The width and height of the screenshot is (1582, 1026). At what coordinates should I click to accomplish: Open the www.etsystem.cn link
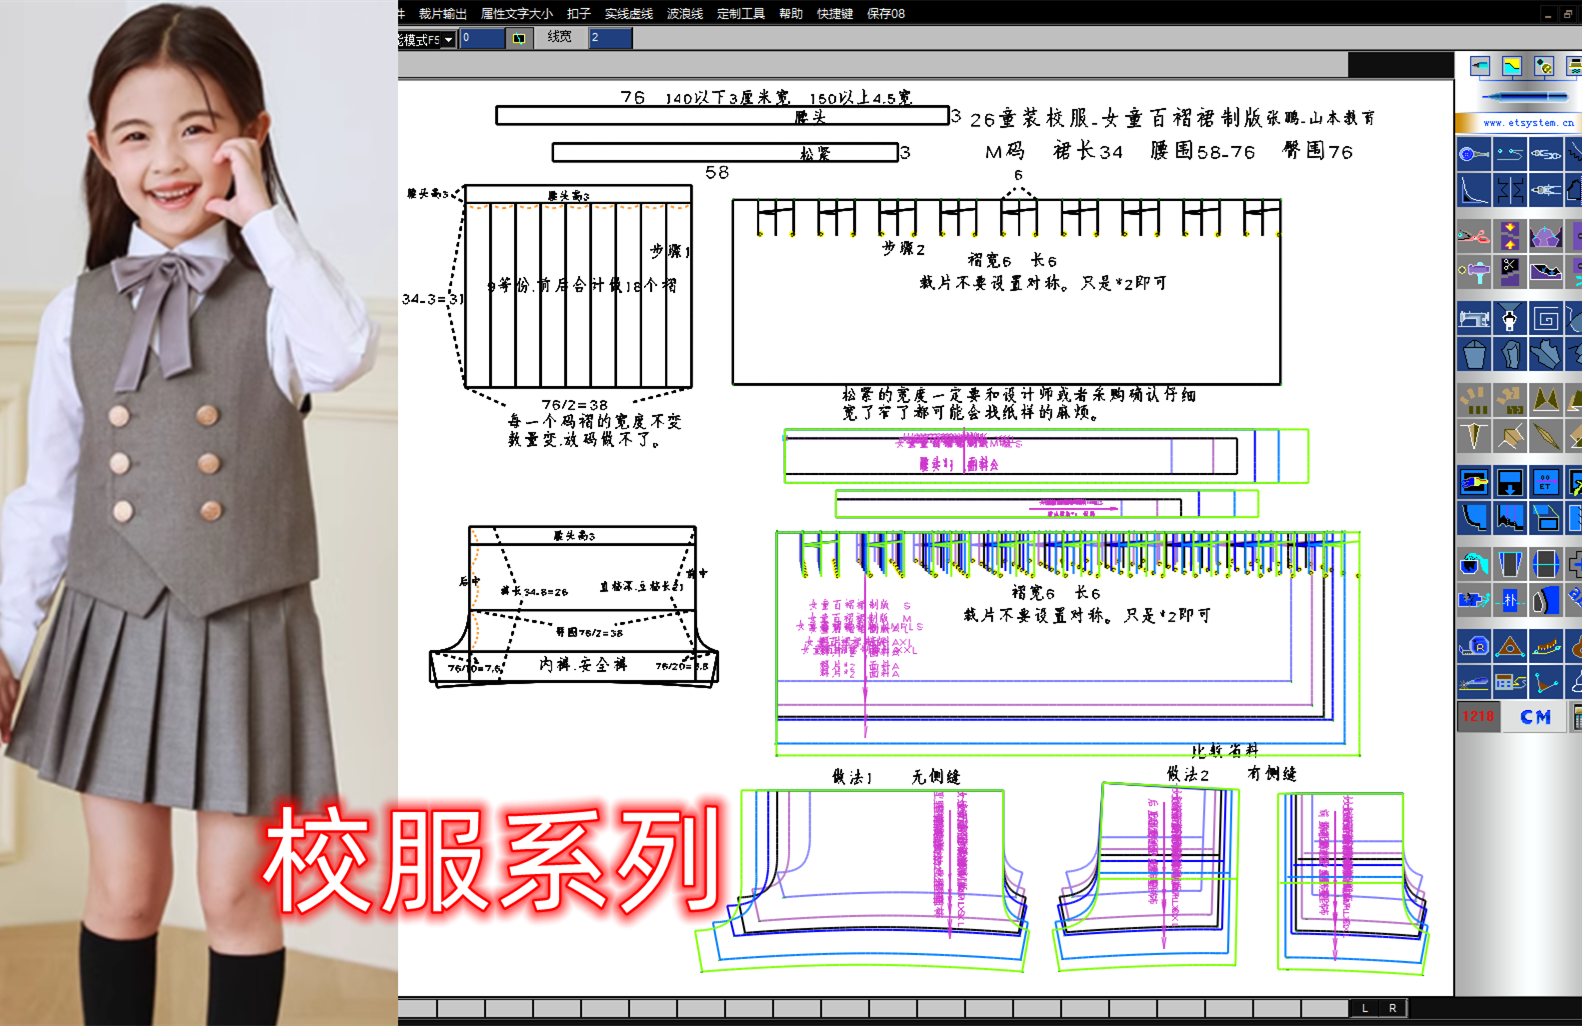(1528, 123)
